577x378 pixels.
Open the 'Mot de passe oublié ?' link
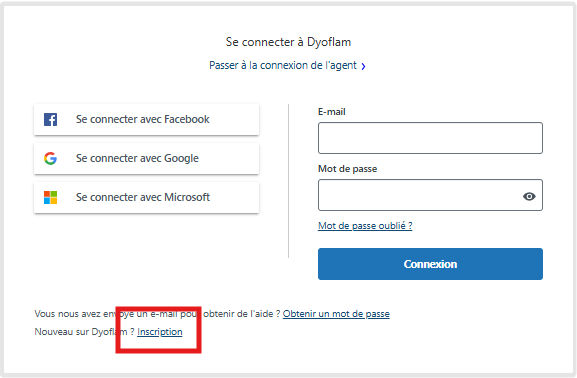point(365,226)
